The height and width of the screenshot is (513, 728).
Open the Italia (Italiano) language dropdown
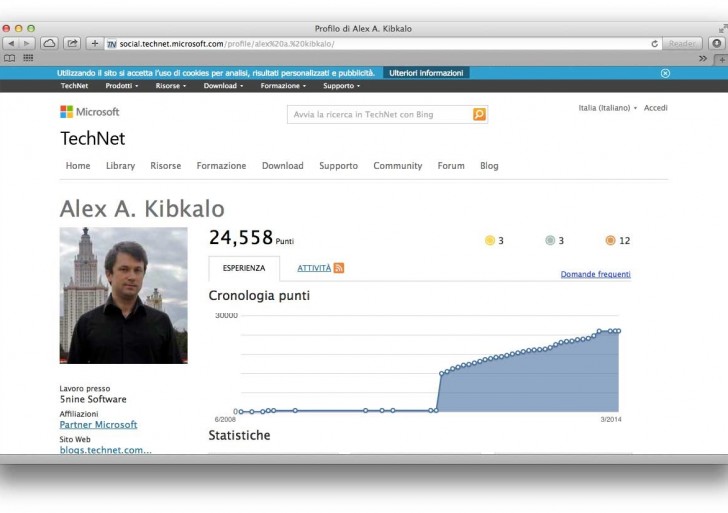click(x=607, y=108)
